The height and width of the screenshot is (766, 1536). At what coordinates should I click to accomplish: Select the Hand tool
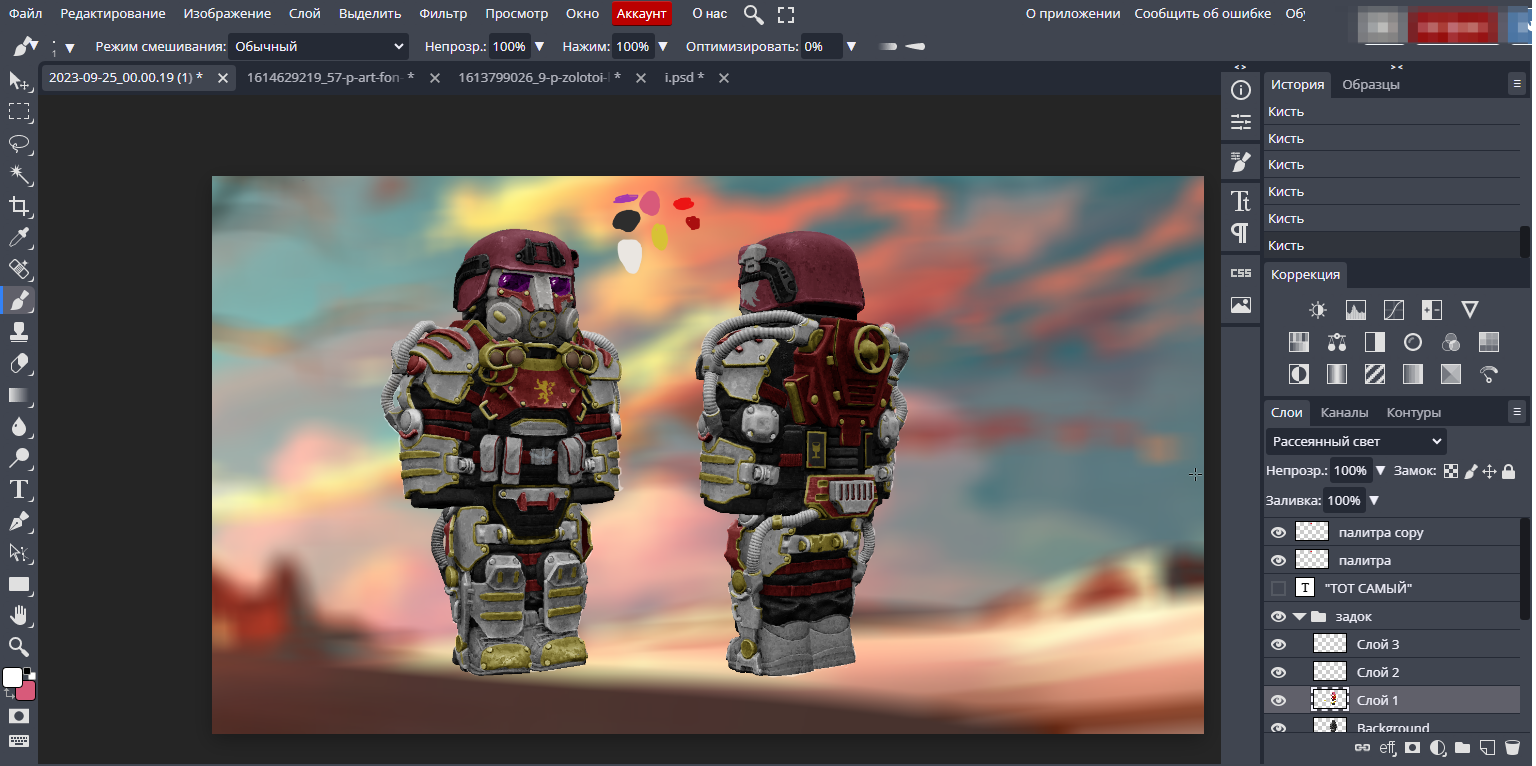click(x=19, y=615)
